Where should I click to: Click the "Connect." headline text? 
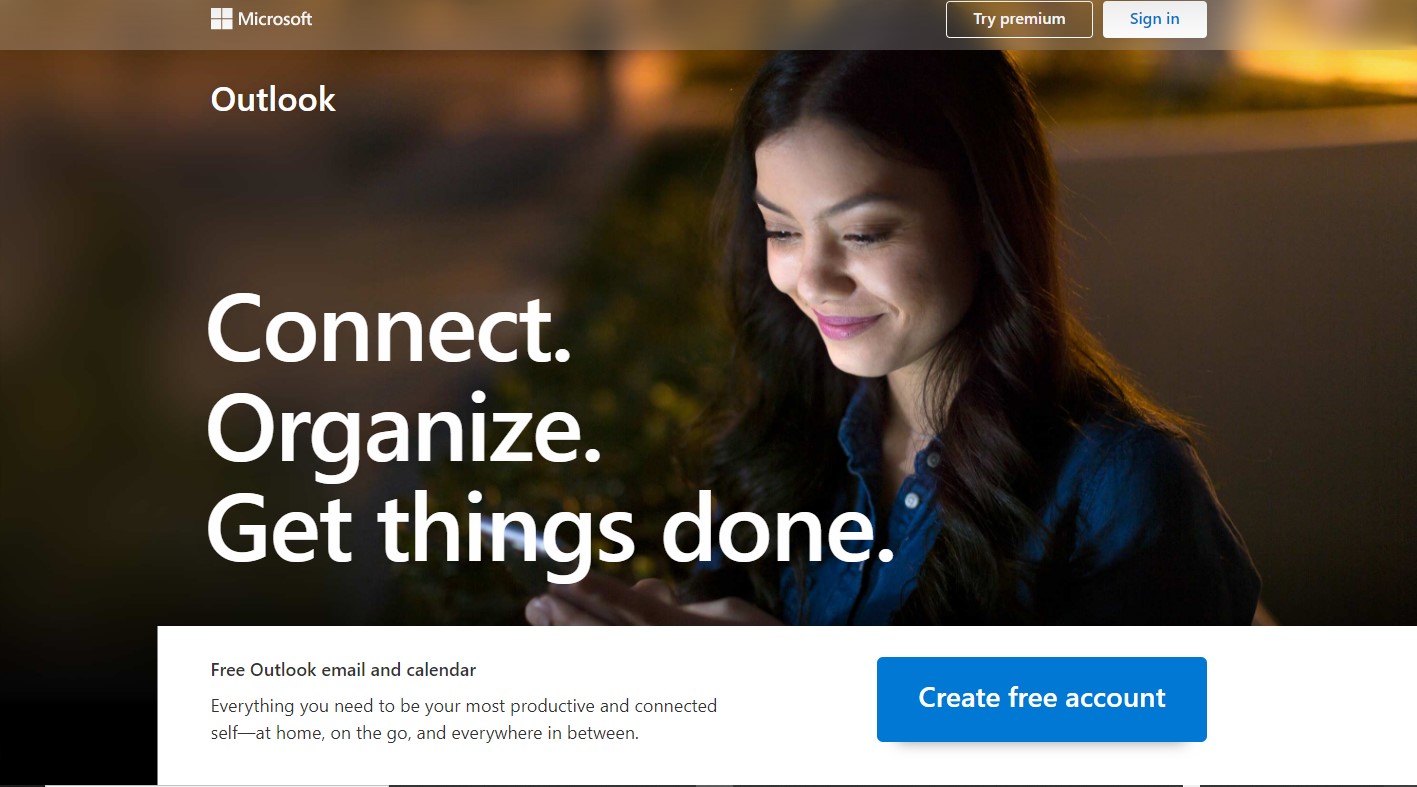pos(389,329)
